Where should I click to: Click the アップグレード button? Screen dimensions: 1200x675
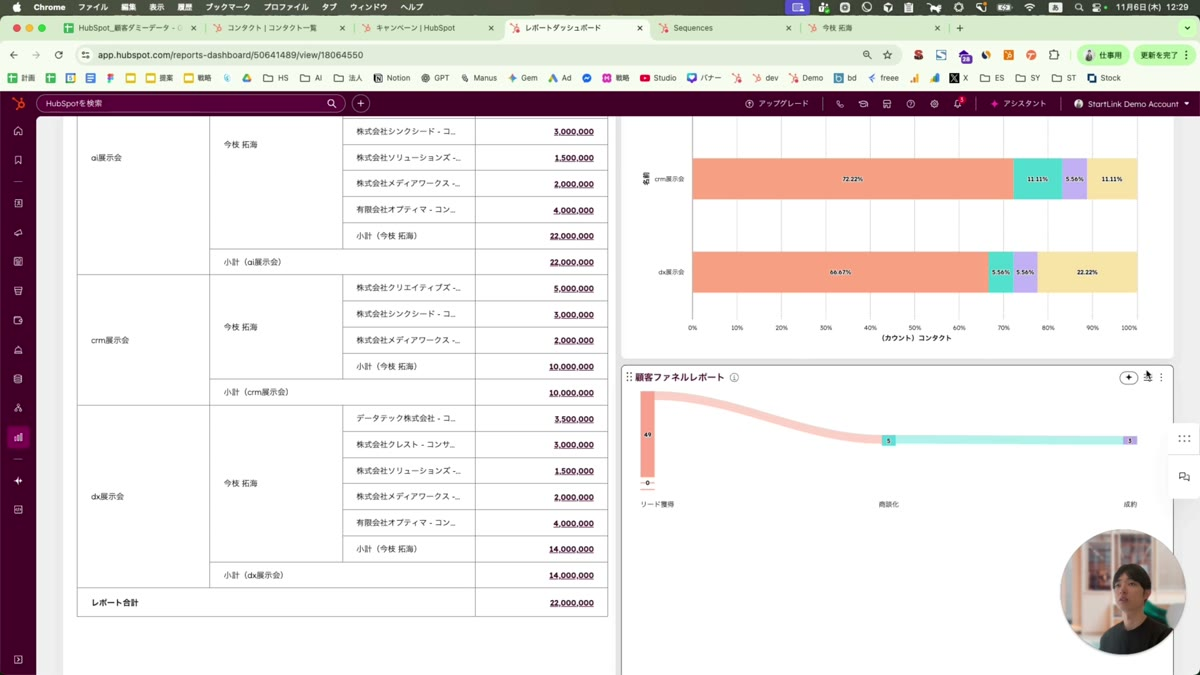[777, 104]
